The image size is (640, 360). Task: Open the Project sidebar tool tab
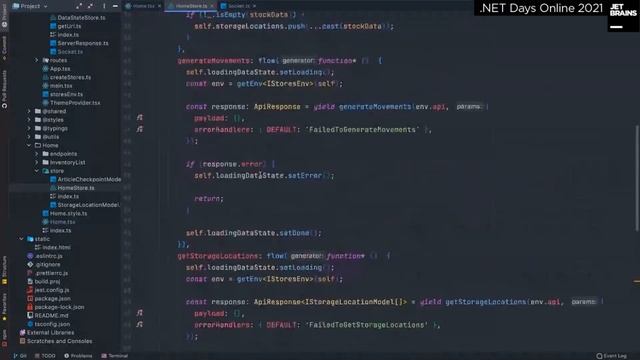pyautogui.click(x=4, y=16)
